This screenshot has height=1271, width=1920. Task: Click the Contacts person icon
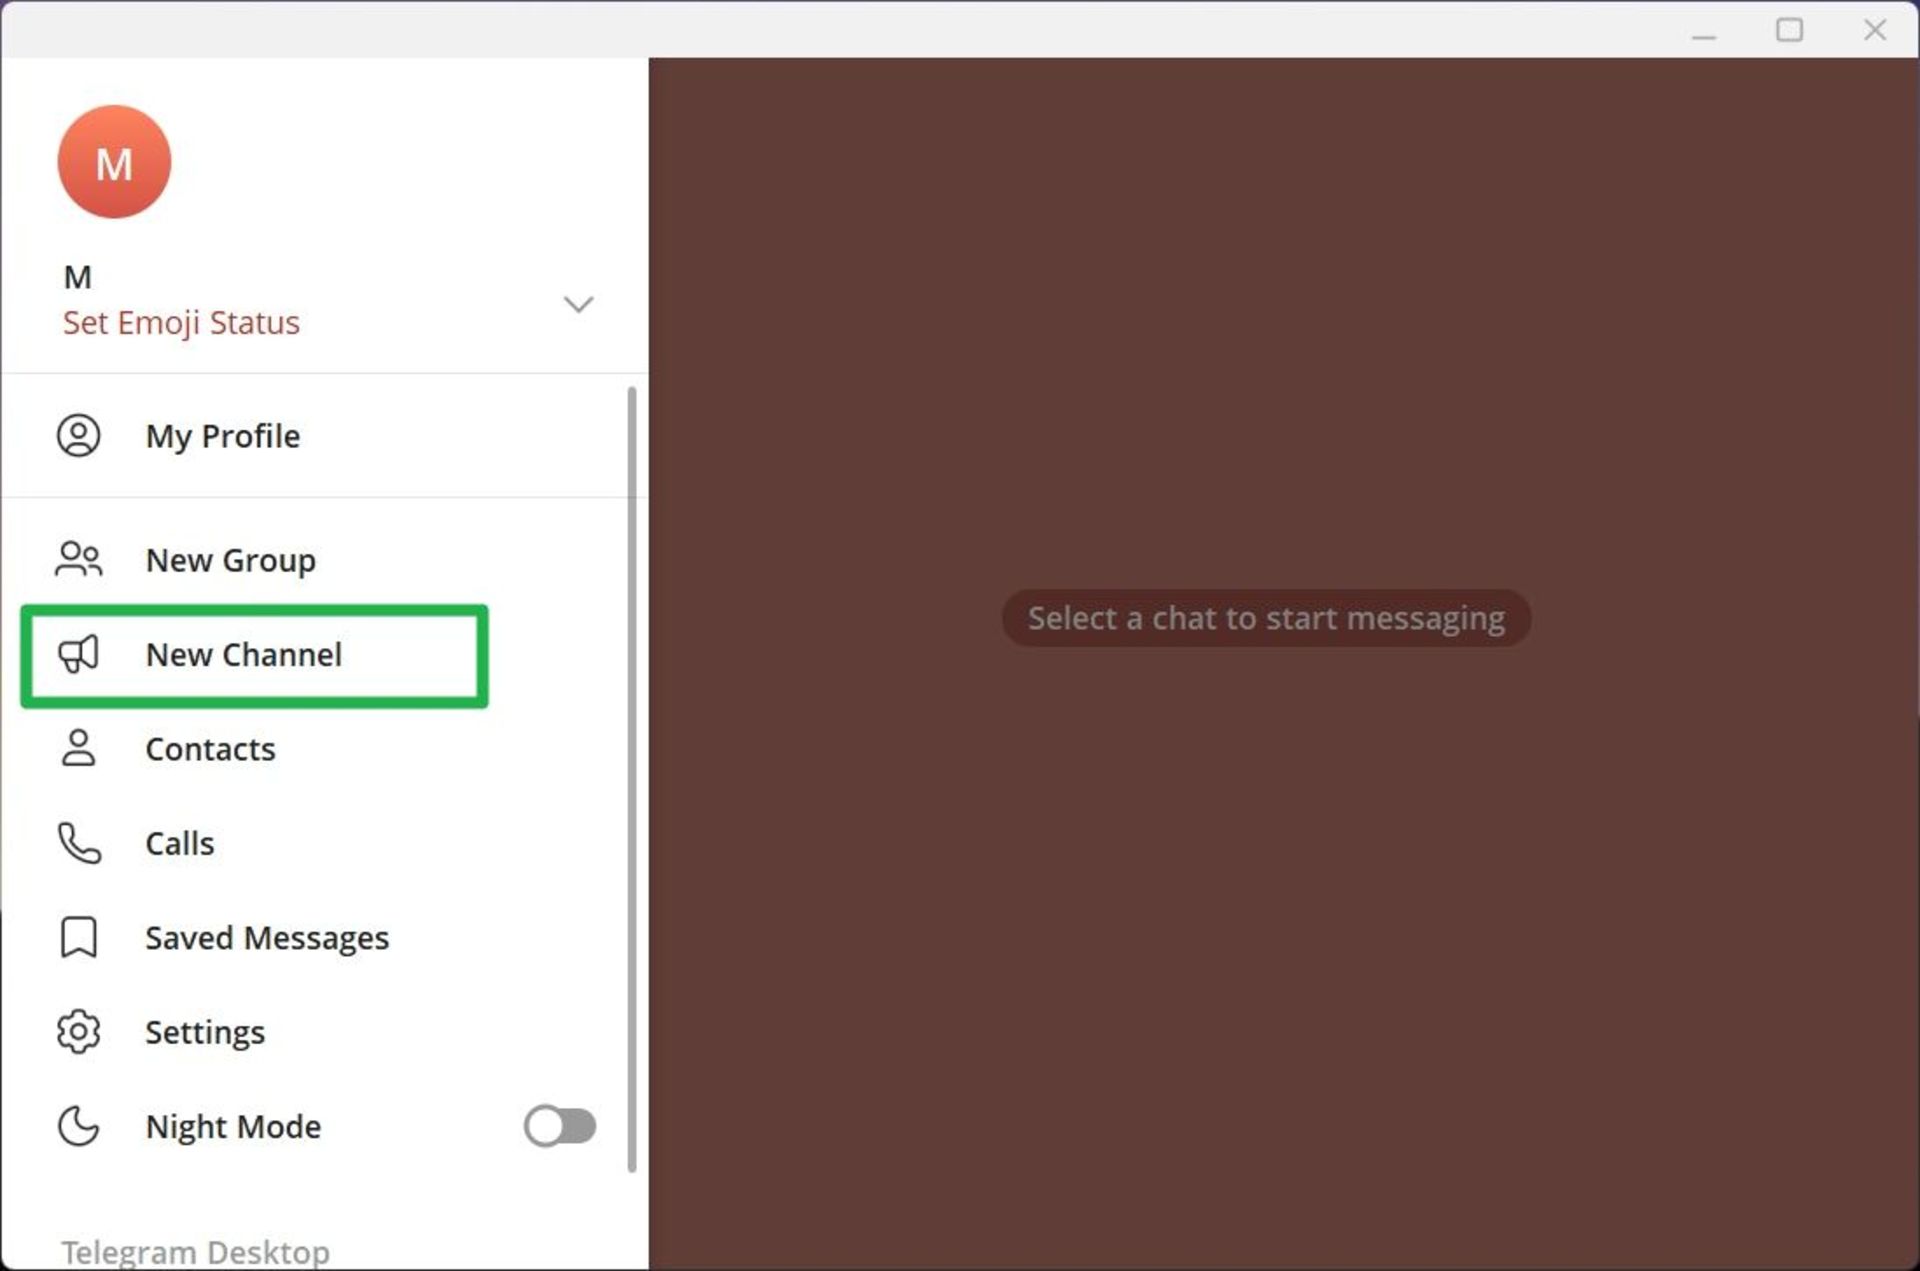click(78, 749)
